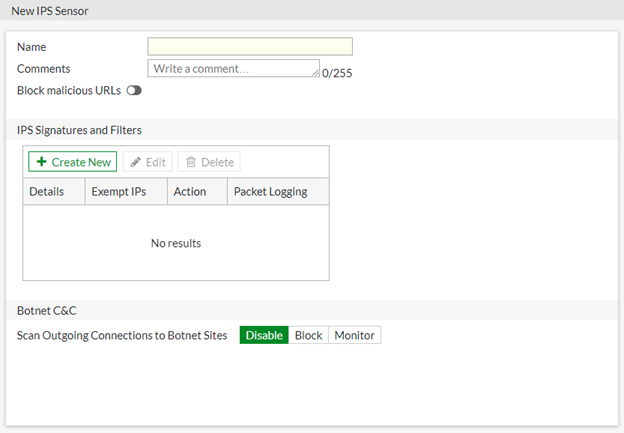Screen dimensions: 624x433
Task: Click the Botnet C&C section heading
Action: pos(46,310)
